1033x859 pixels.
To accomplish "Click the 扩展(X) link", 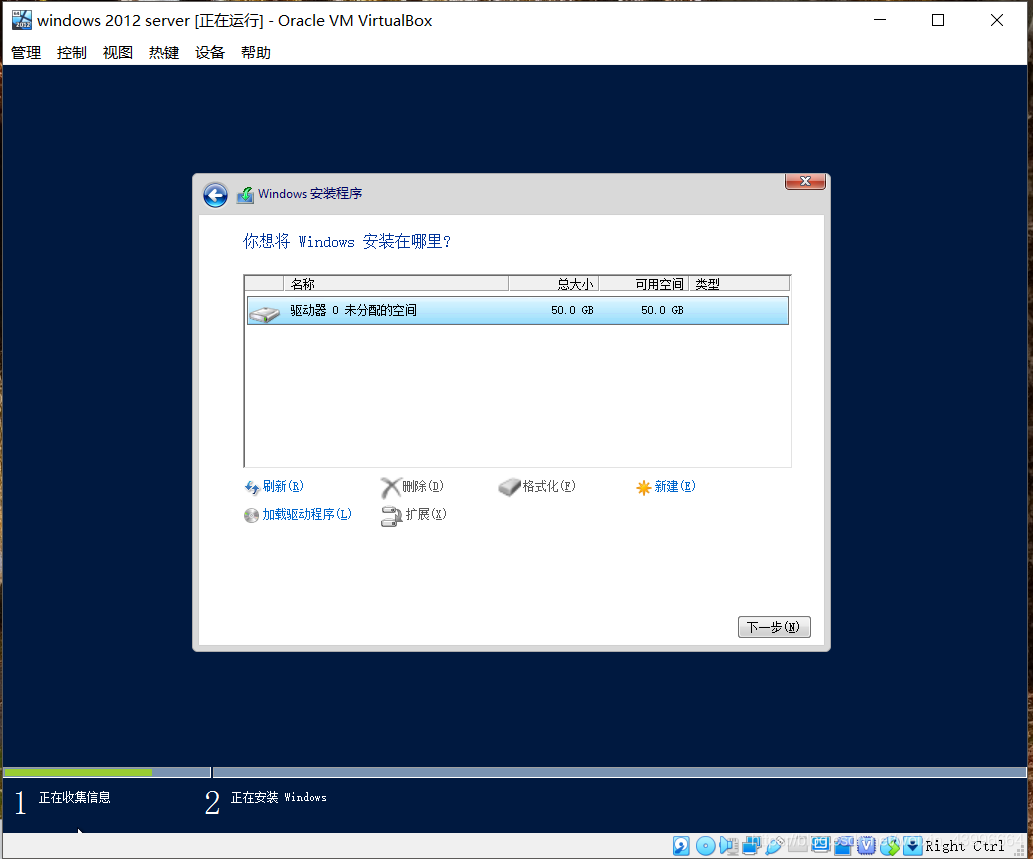I will pyautogui.click(x=426, y=515).
